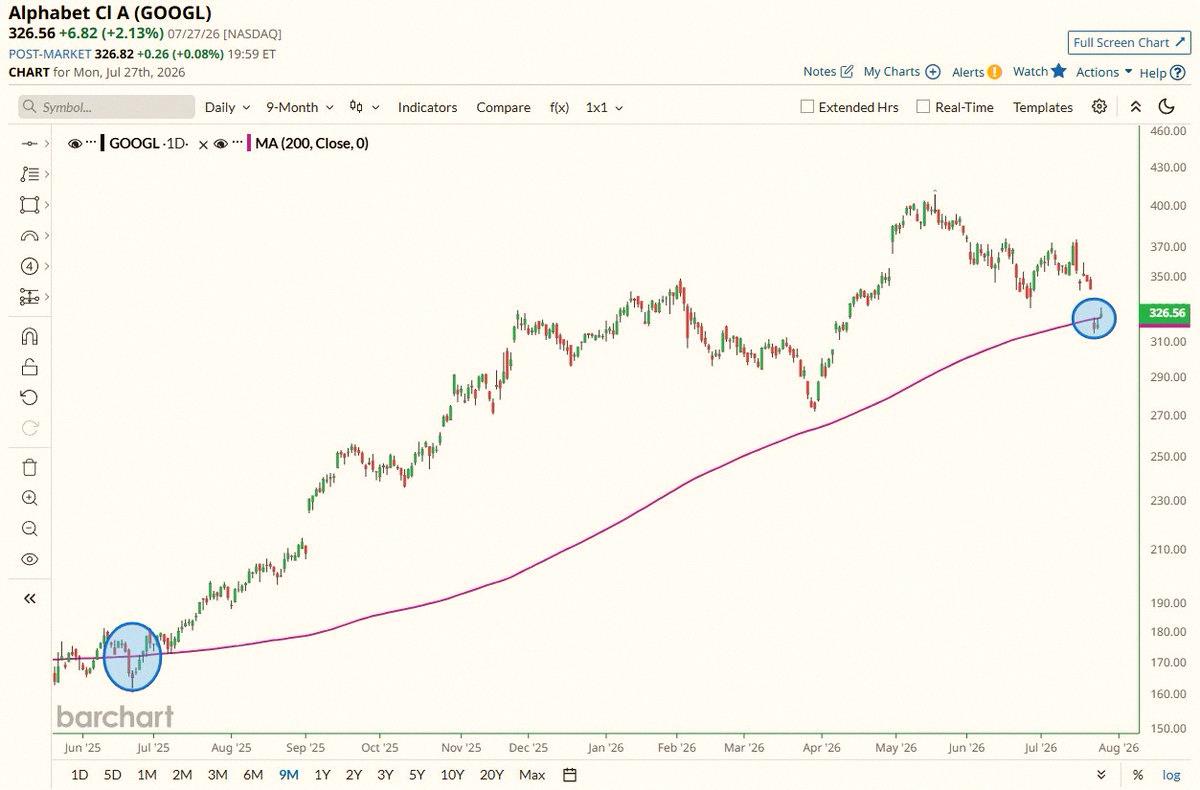The width and height of the screenshot is (1200, 790).
Task: Choose the arc drawing tool
Action: (29, 236)
